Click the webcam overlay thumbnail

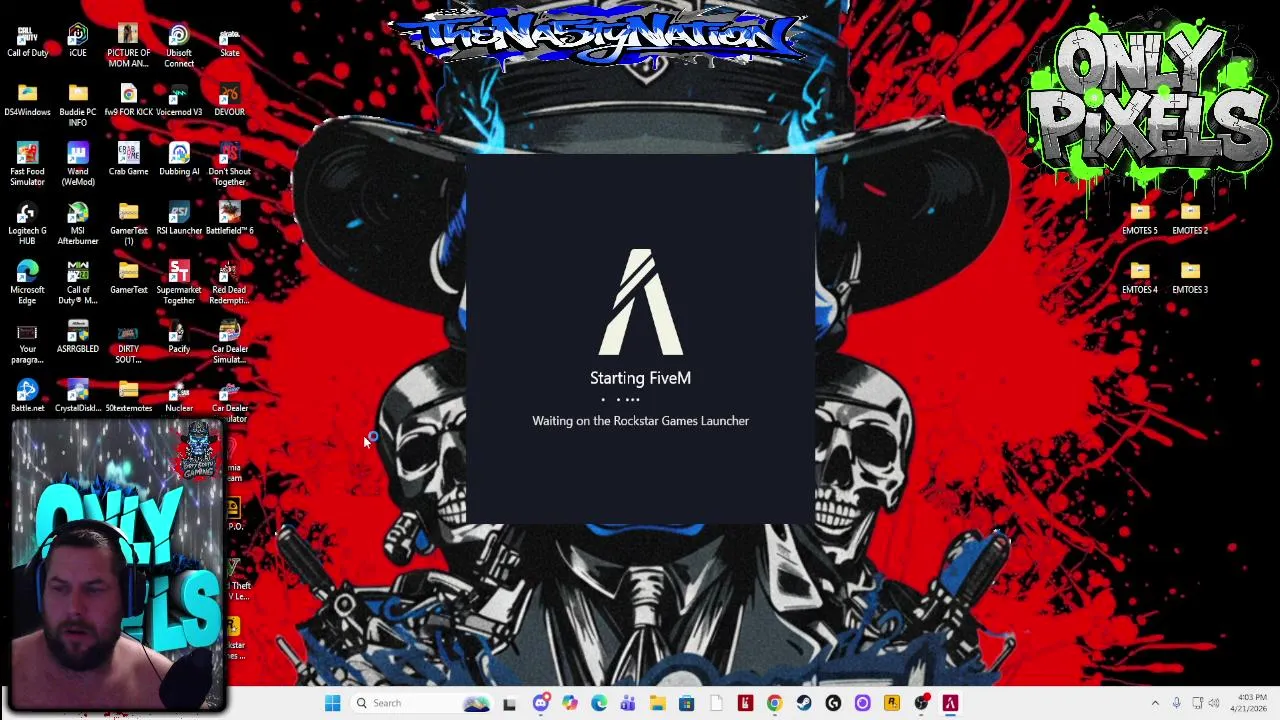[117, 565]
